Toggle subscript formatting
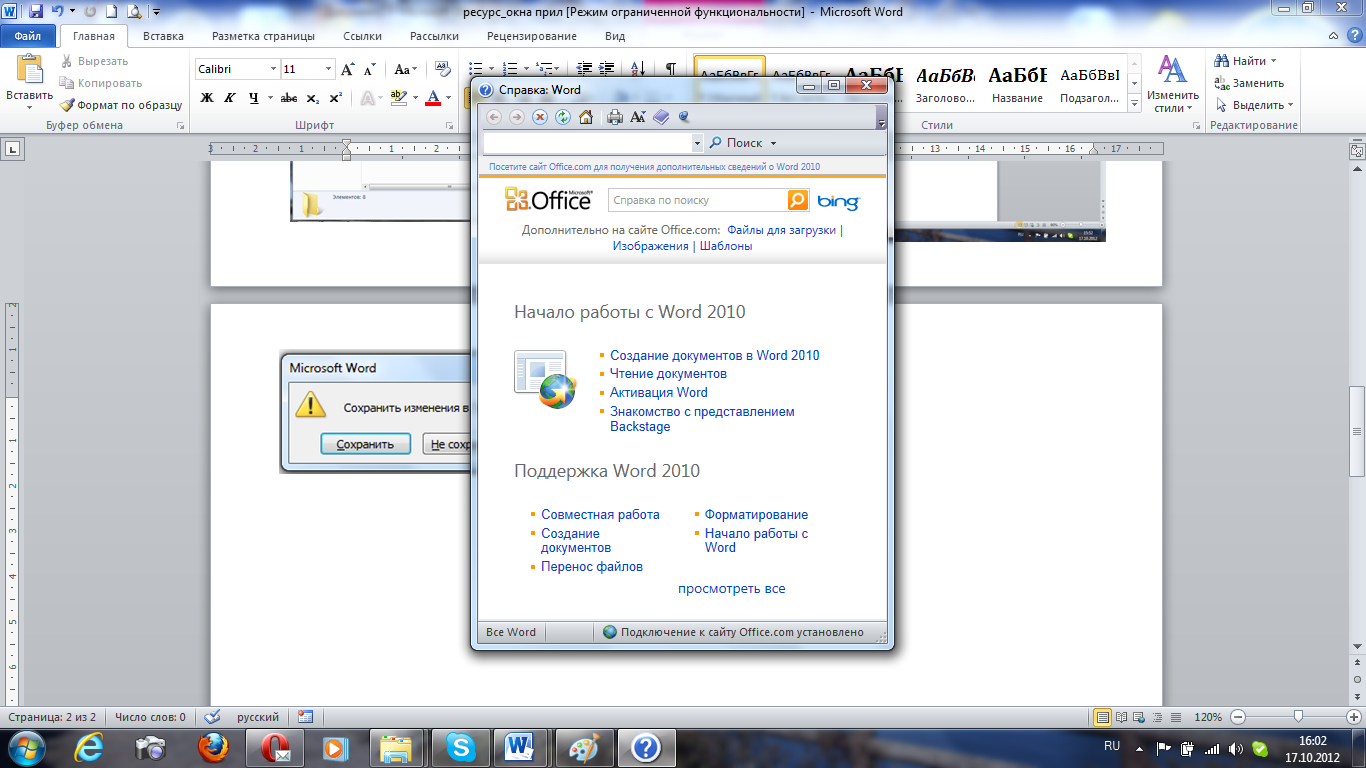Viewport: 1366px width, 768px height. click(312, 98)
